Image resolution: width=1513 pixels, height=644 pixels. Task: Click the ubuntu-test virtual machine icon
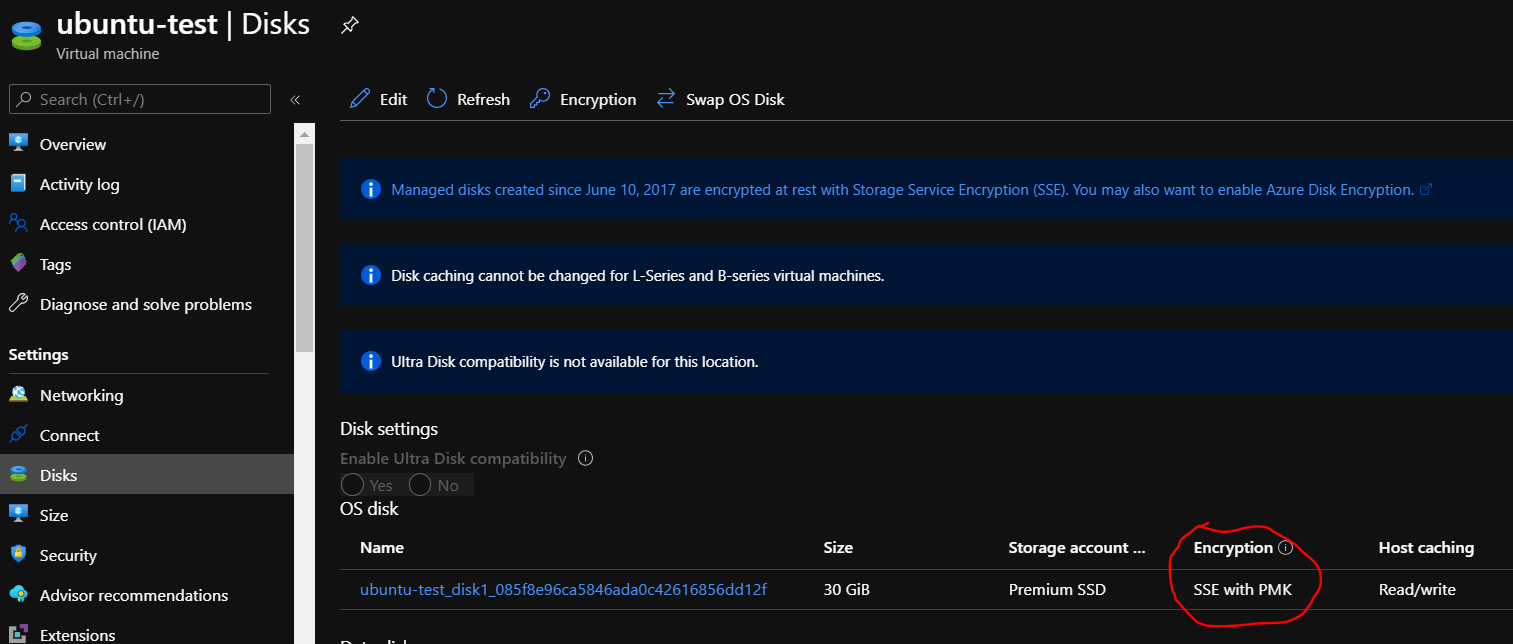26,34
